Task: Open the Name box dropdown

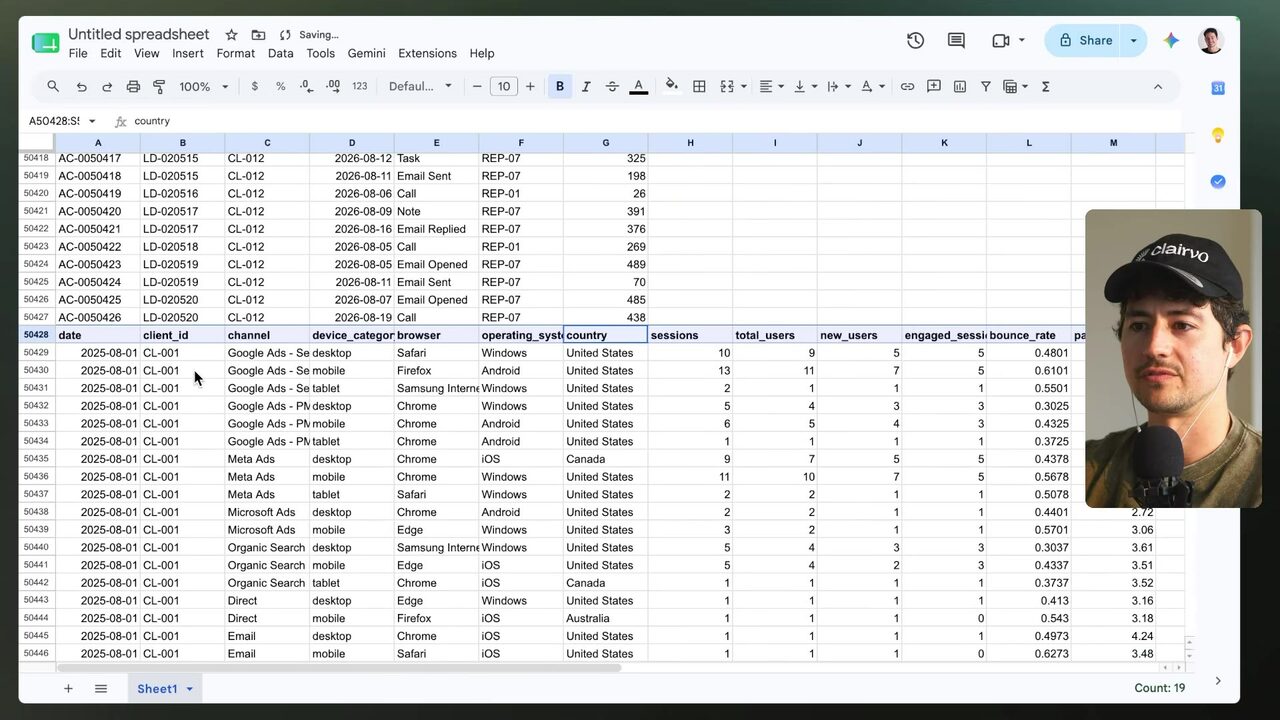Action: pyautogui.click(x=92, y=121)
